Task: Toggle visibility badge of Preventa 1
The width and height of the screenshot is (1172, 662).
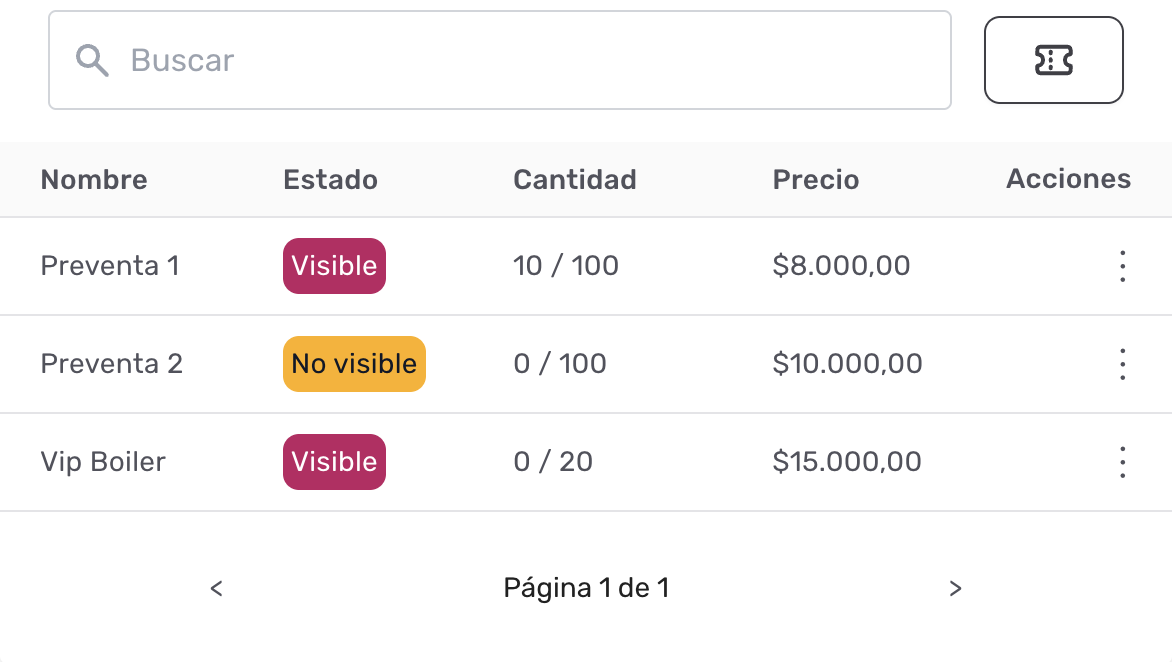Action: point(334,266)
